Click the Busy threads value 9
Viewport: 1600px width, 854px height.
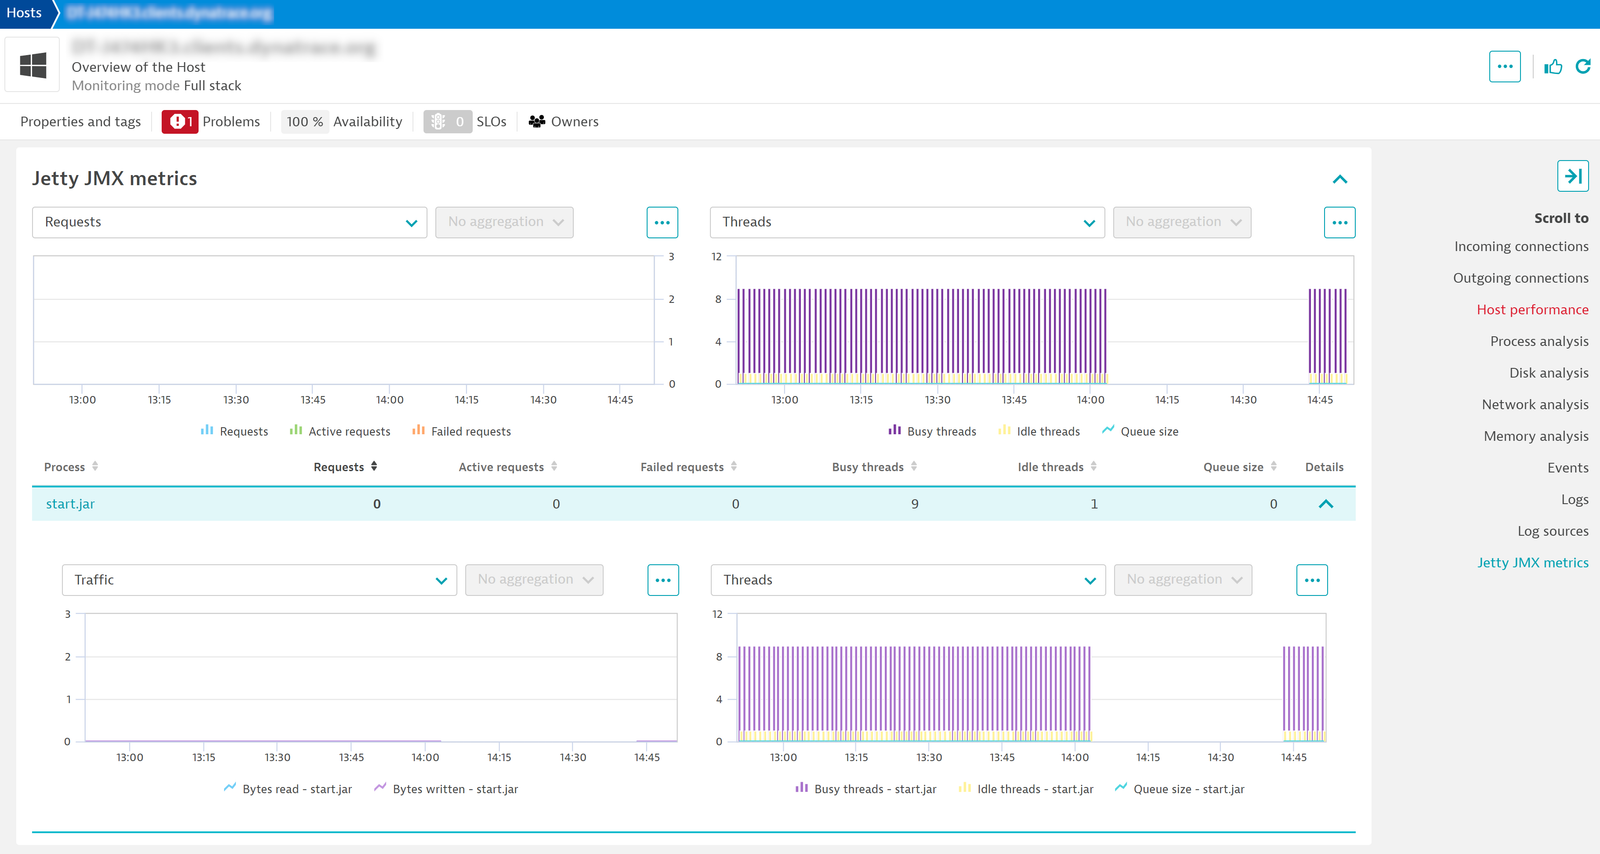914,504
